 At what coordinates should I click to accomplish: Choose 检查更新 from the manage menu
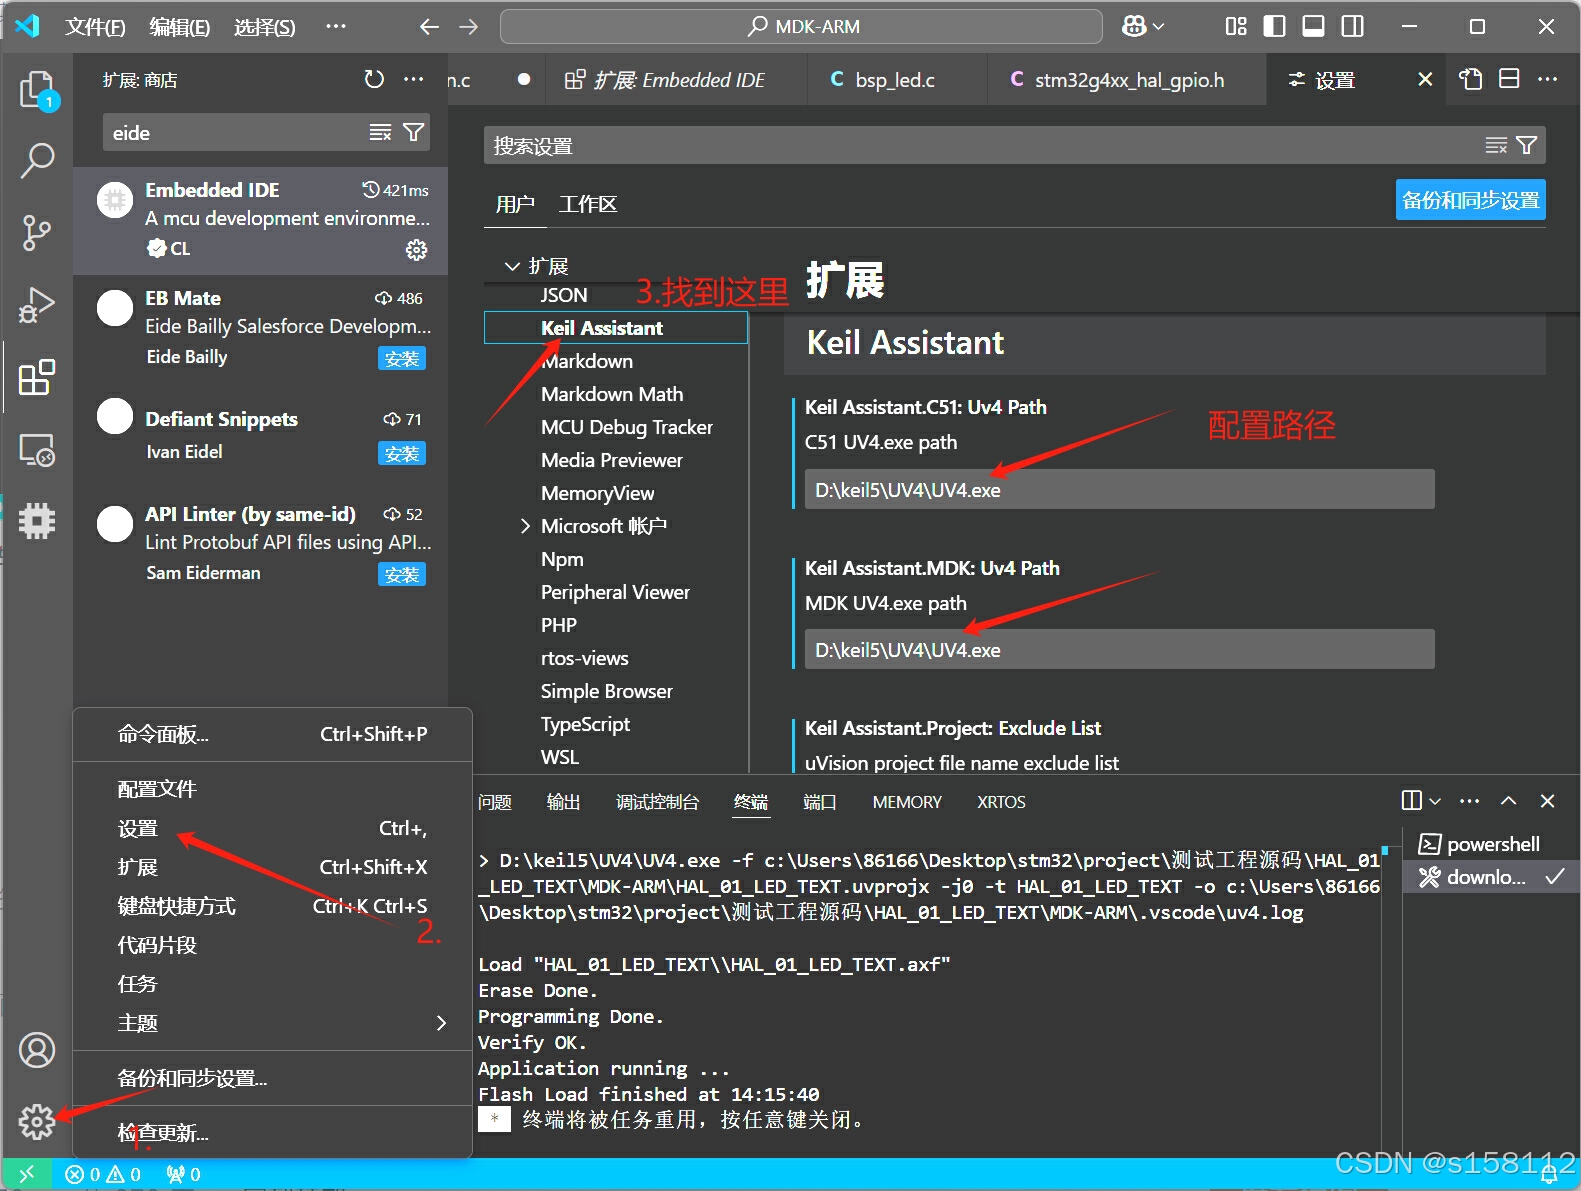pos(272,1133)
